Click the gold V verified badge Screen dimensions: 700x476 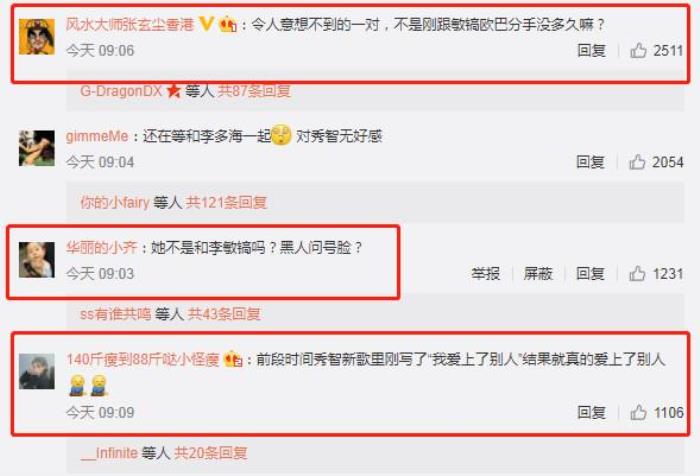pos(206,23)
